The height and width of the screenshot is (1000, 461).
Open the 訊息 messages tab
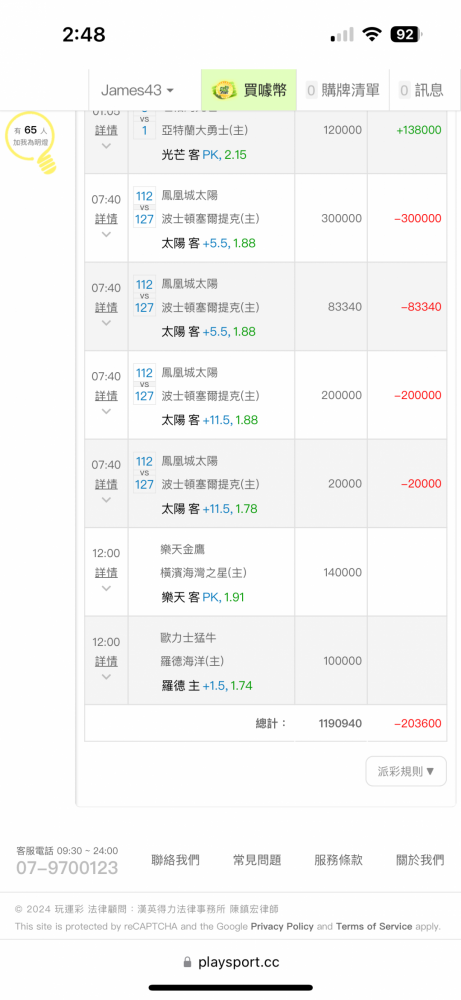tap(421, 90)
